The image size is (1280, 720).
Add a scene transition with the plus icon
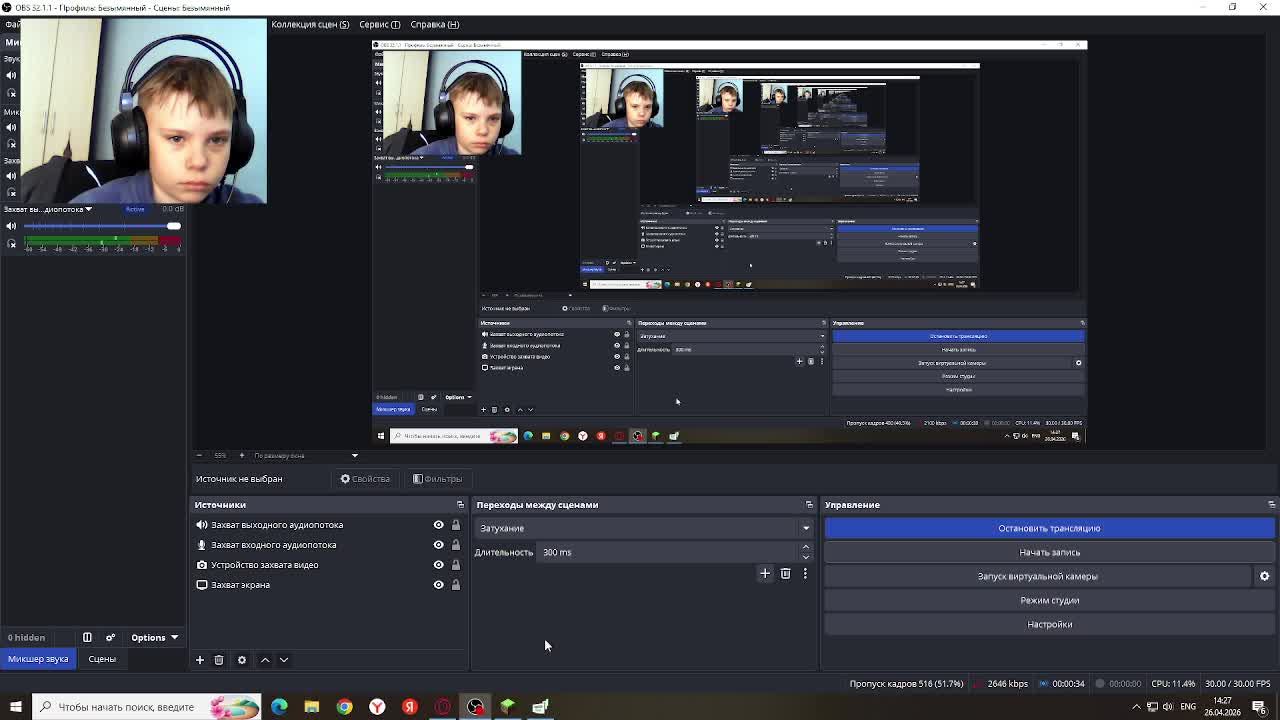click(765, 574)
